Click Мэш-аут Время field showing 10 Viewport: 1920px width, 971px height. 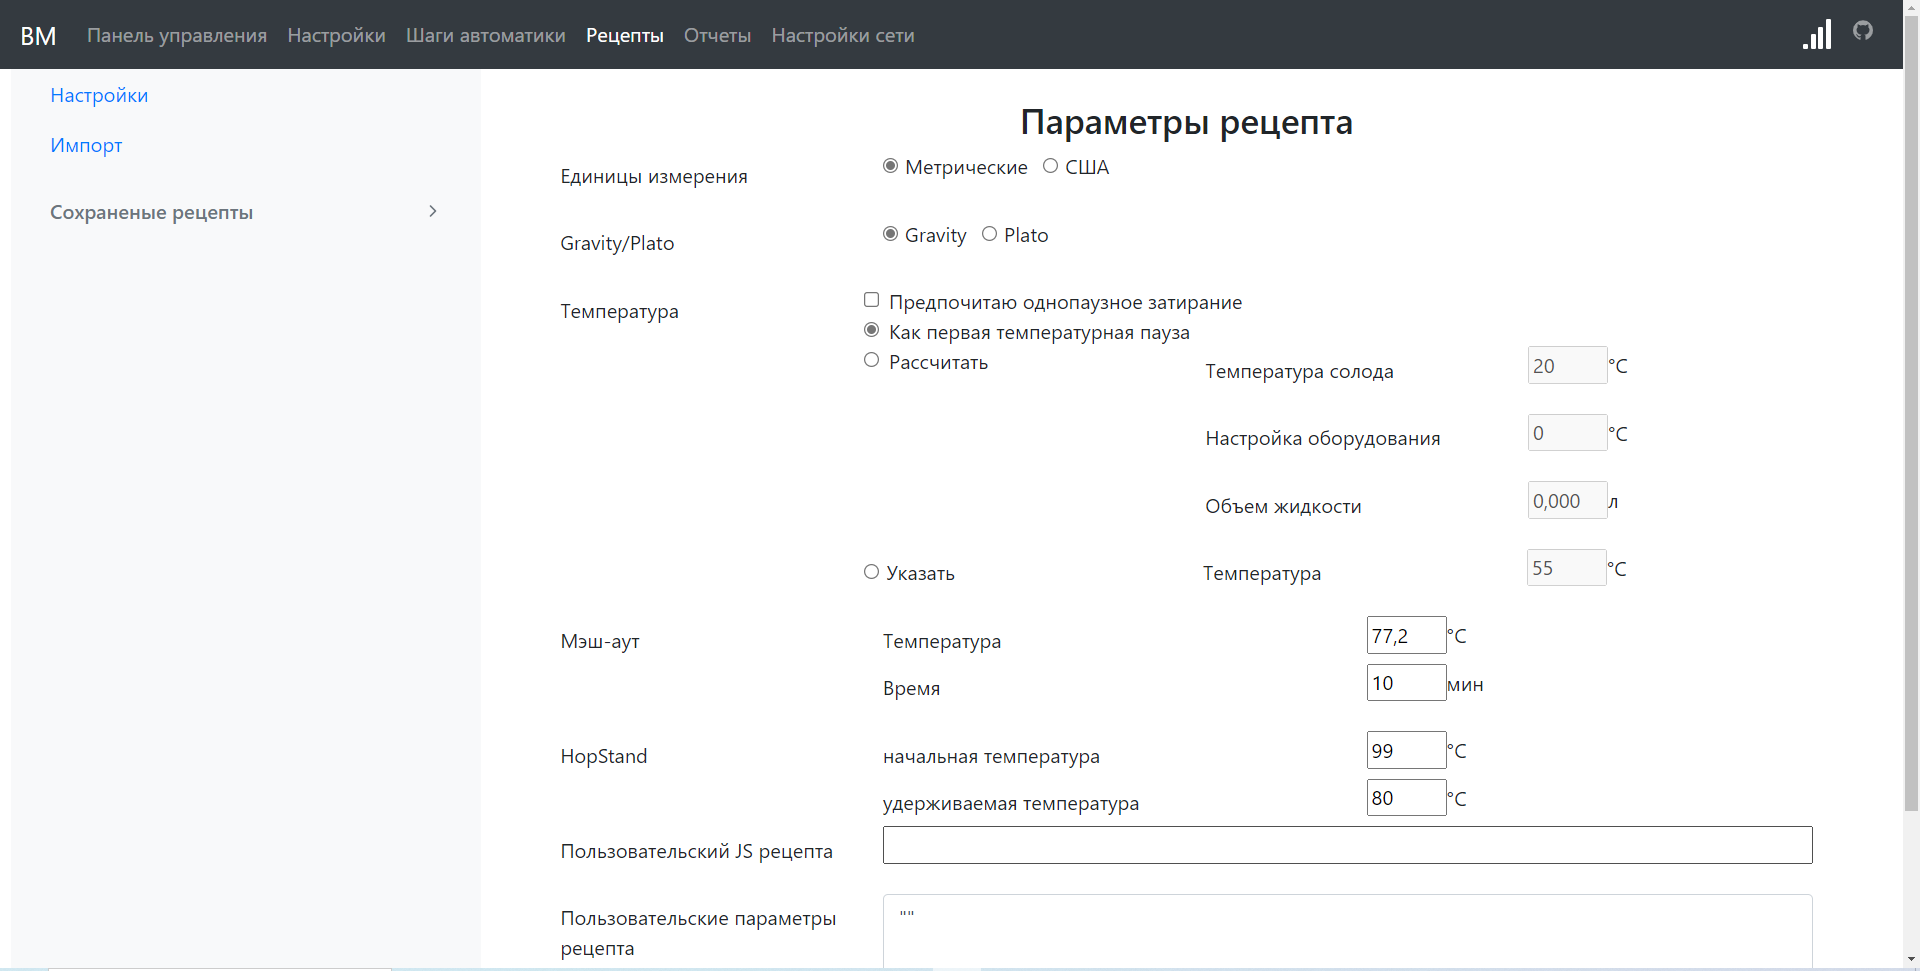click(1406, 683)
